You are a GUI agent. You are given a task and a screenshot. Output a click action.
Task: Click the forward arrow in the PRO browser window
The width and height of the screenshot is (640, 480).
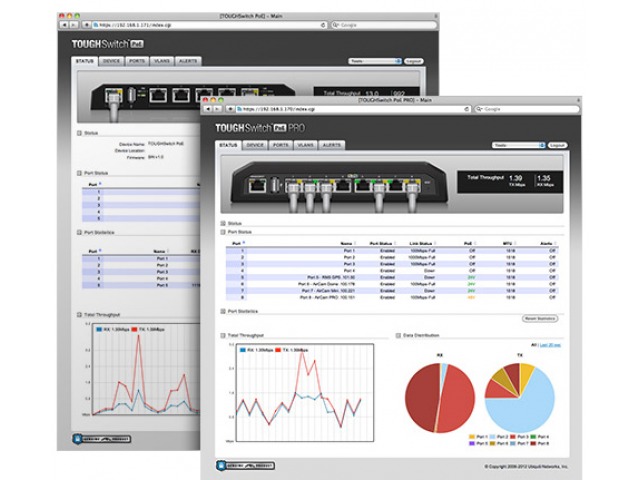point(217,109)
